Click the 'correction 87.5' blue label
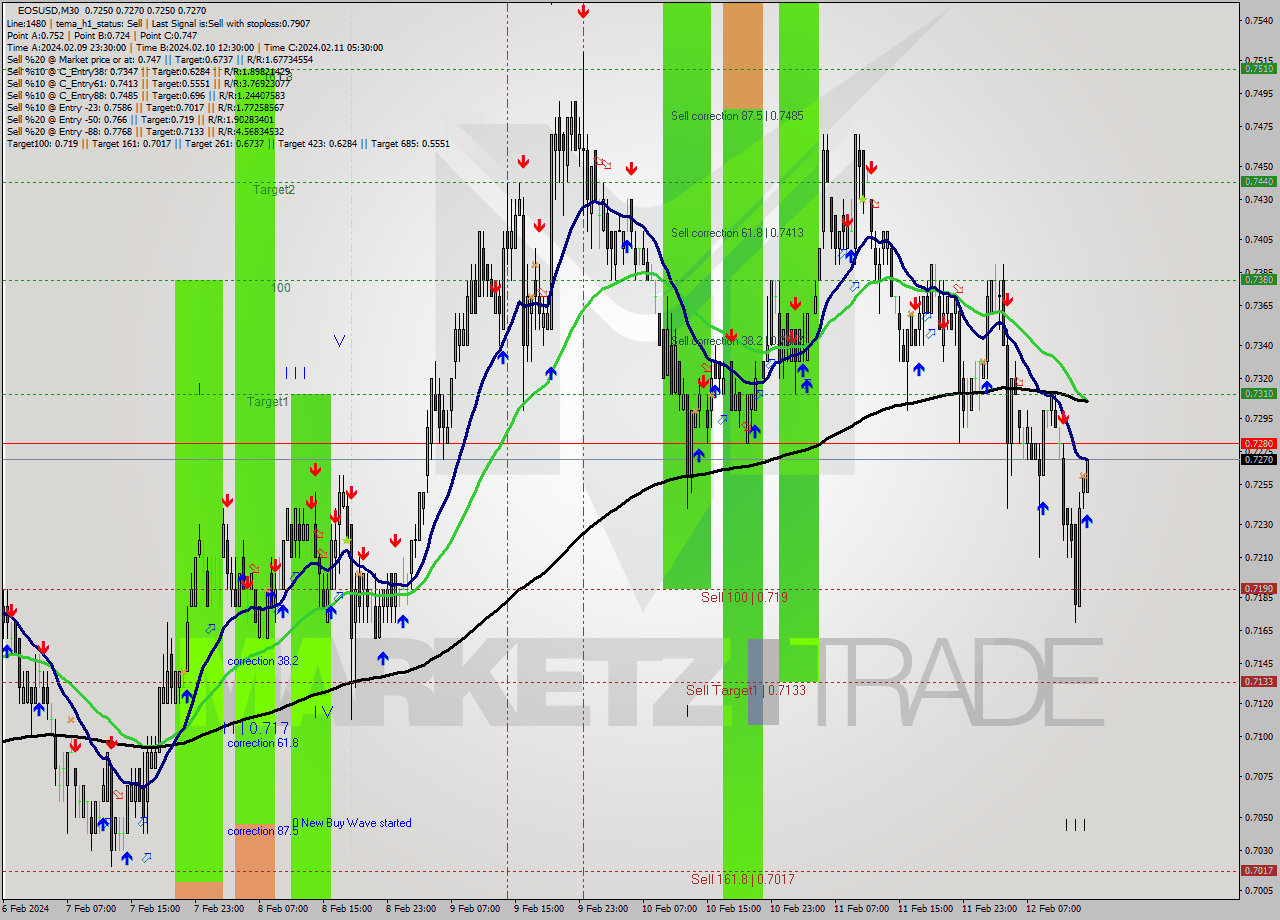 (x=262, y=831)
